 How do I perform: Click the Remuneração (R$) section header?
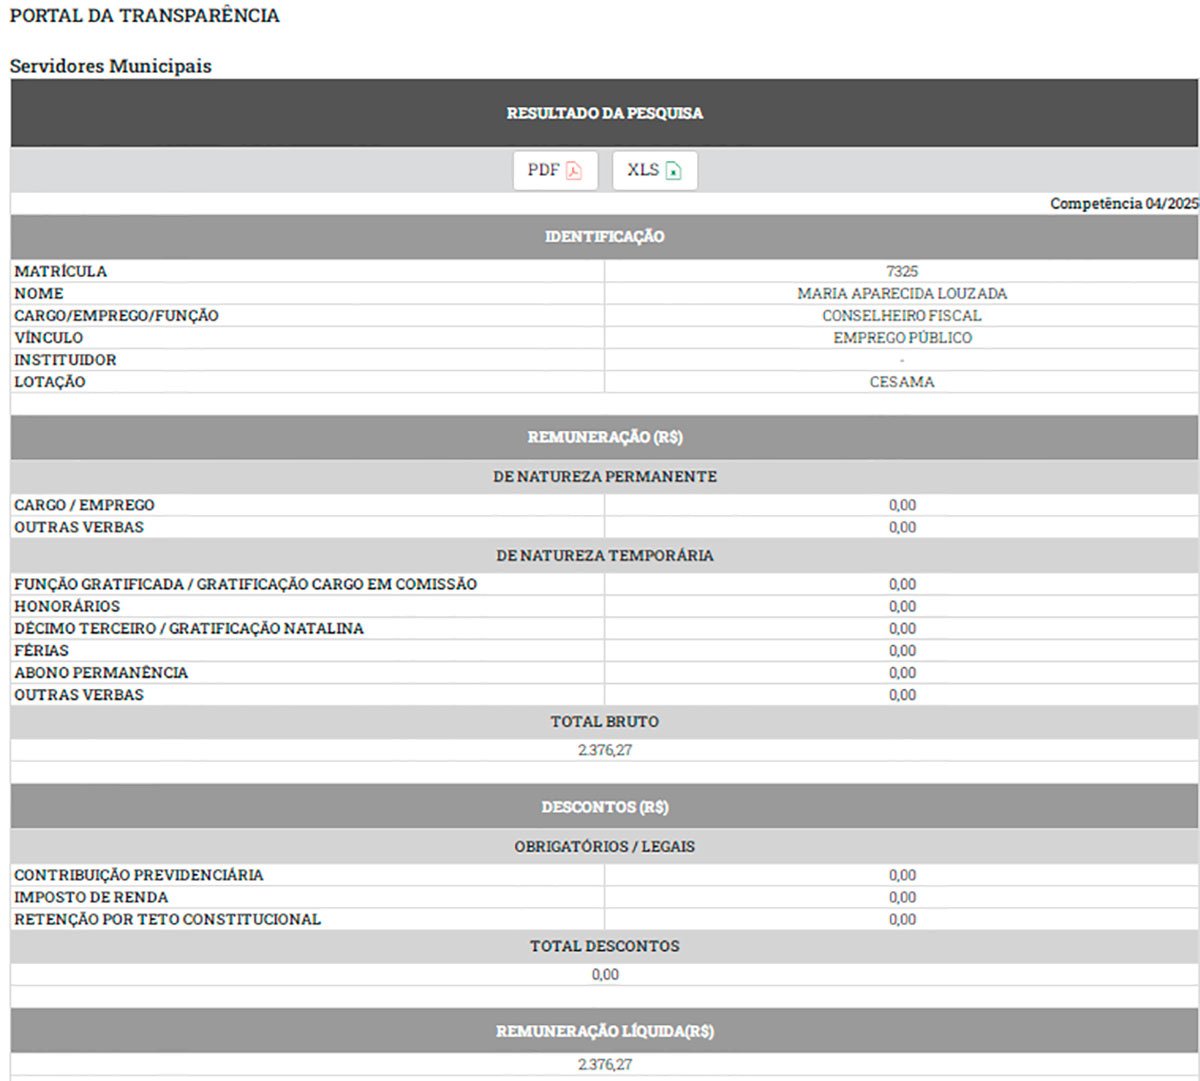[x=605, y=437]
